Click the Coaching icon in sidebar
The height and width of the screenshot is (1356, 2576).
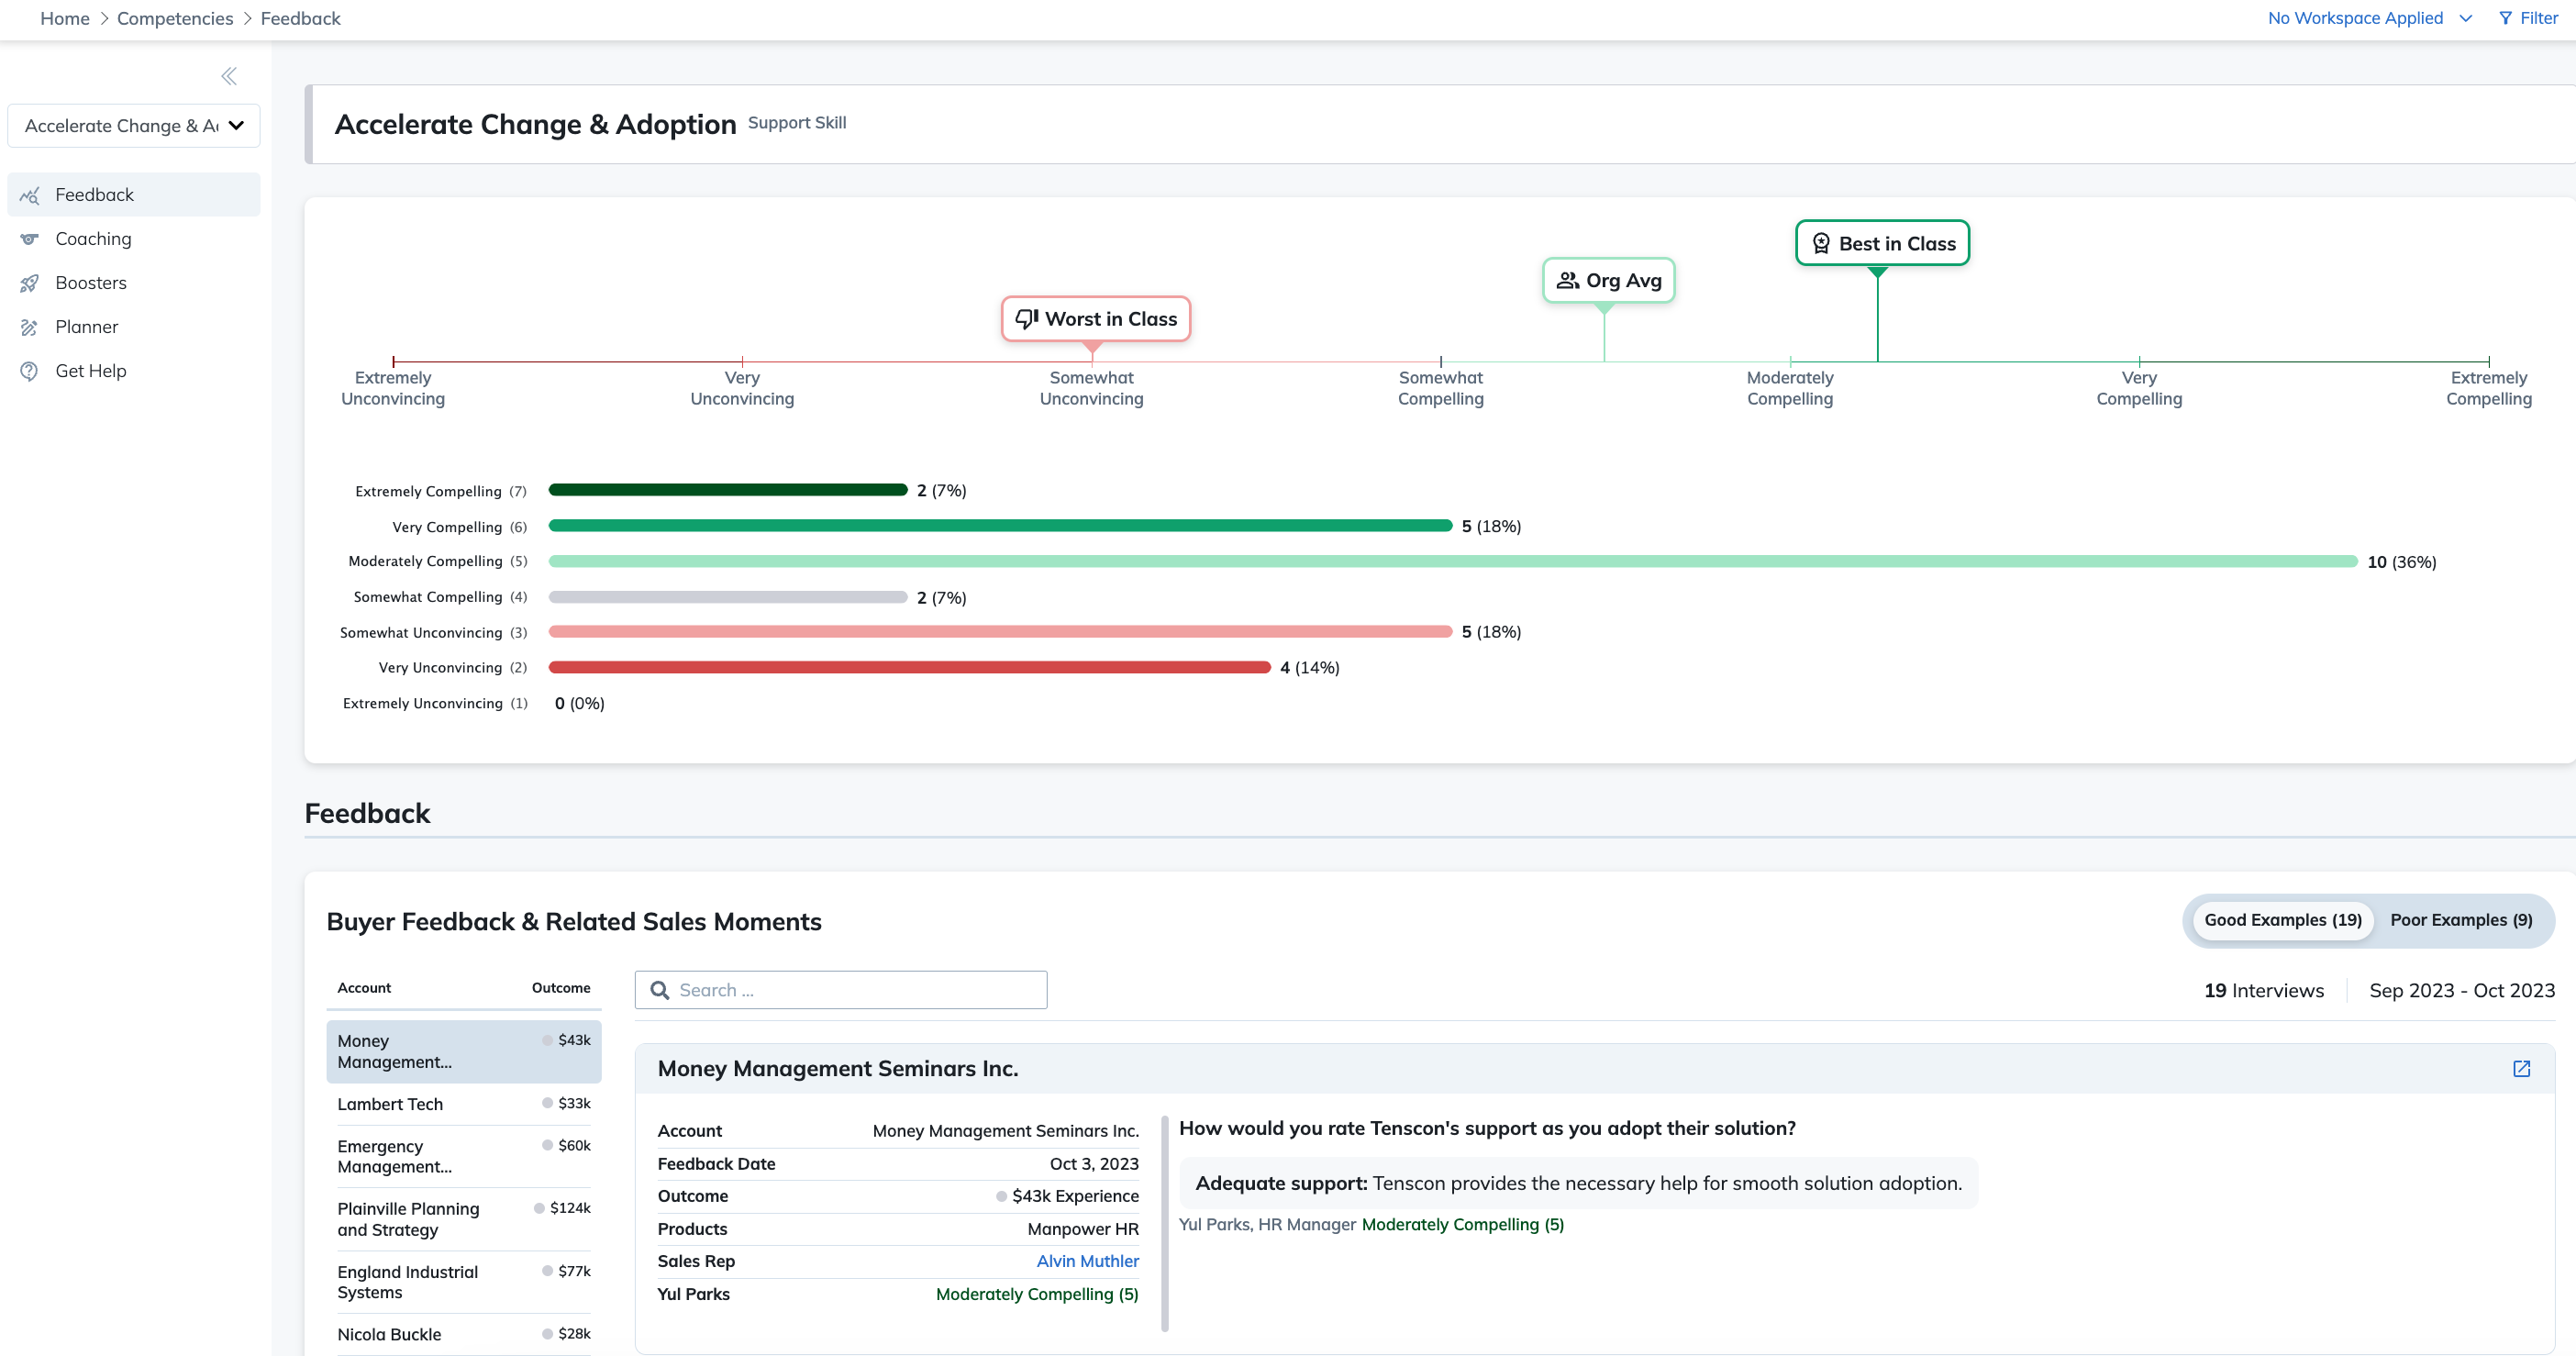(30, 239)
